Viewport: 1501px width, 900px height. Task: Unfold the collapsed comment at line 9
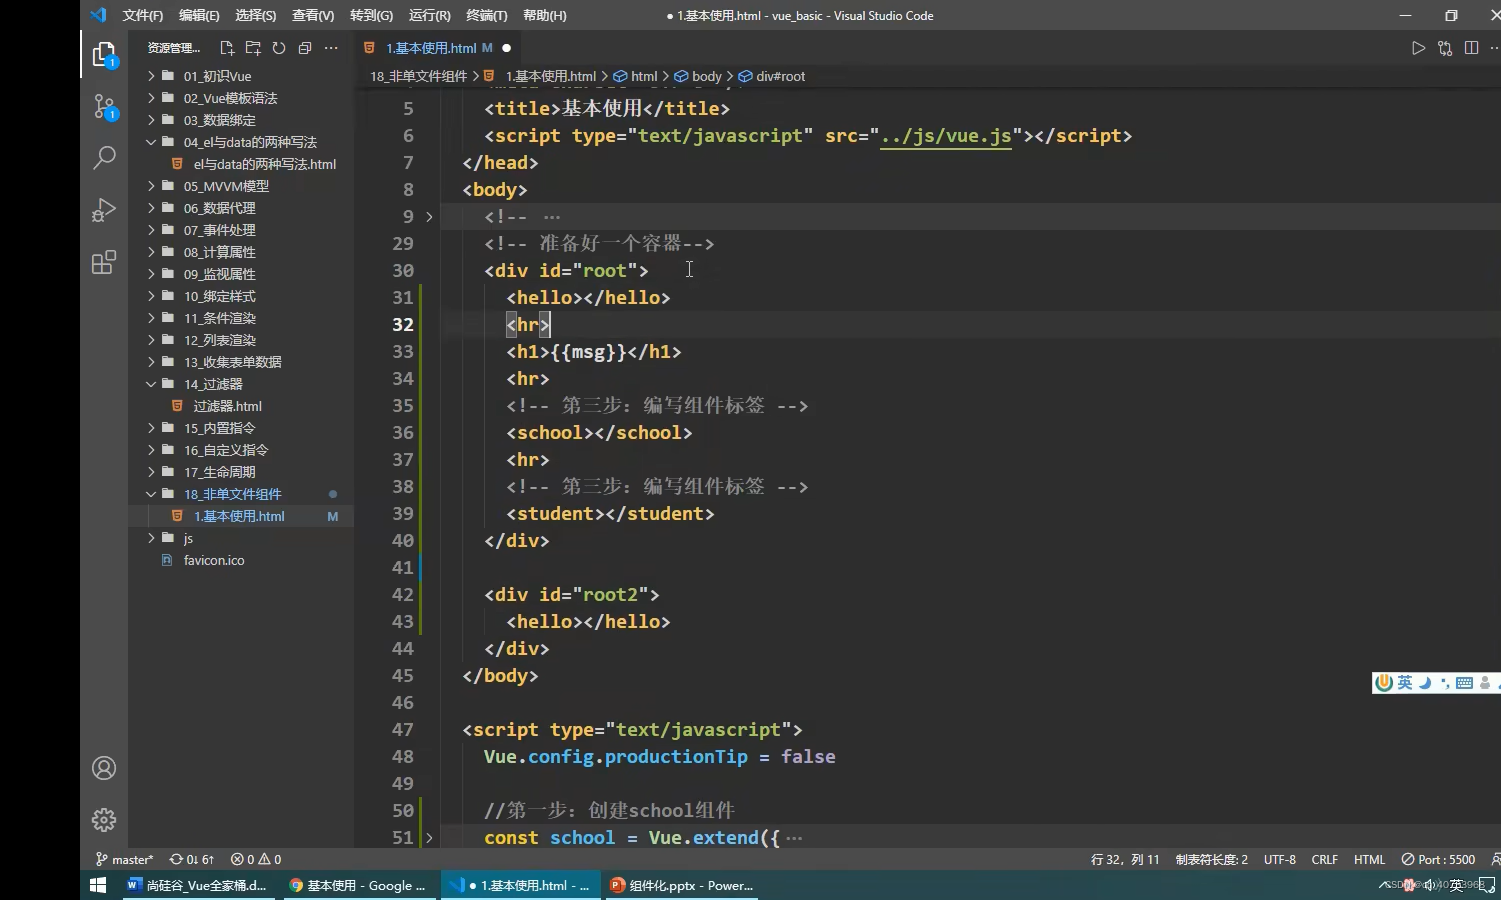tap(429, 217)
